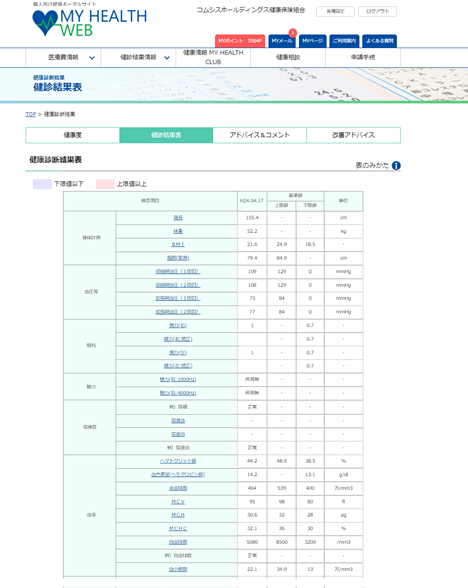The image size is (468, 588).
Task: Open the ご利用案内 button
Action: pos(345,41)
